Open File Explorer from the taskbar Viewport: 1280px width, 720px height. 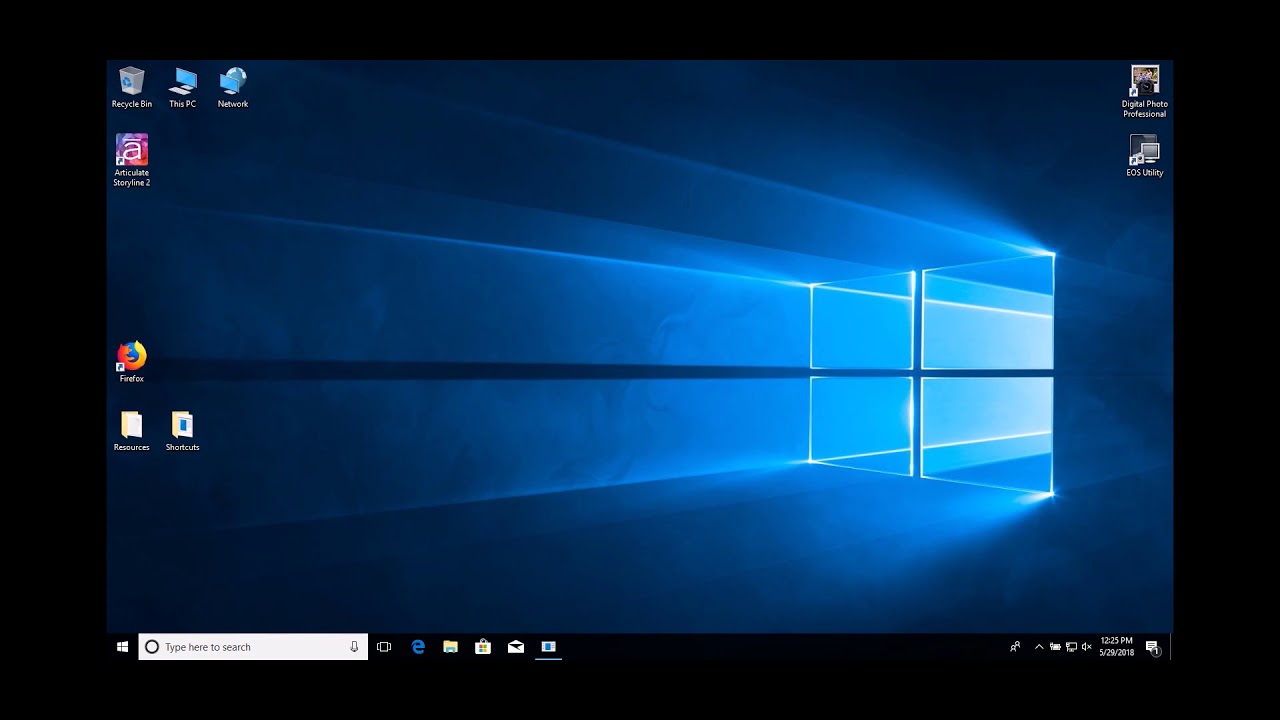451,647
